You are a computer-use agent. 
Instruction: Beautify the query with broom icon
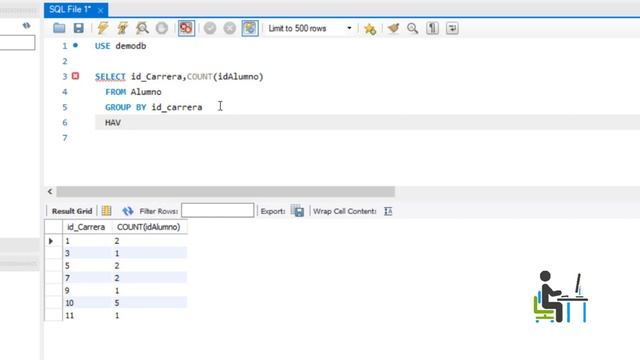(x=393, y=28)
